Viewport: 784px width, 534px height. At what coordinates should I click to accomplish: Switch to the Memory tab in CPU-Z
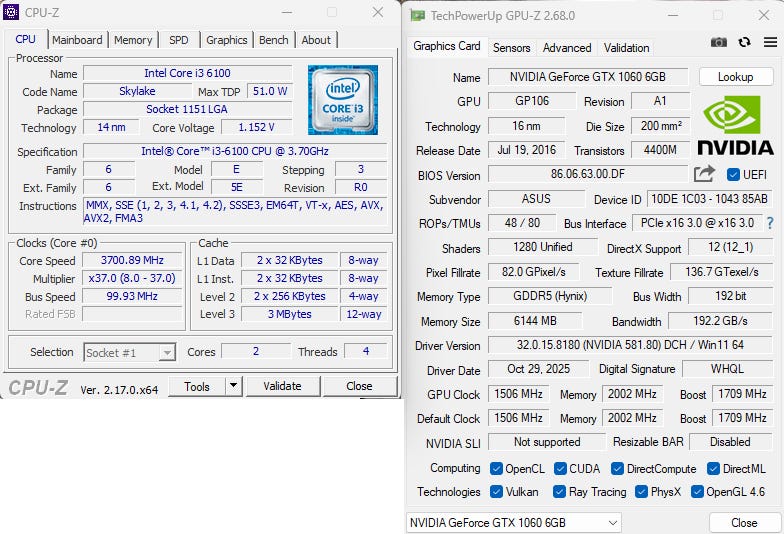(133, 40)
